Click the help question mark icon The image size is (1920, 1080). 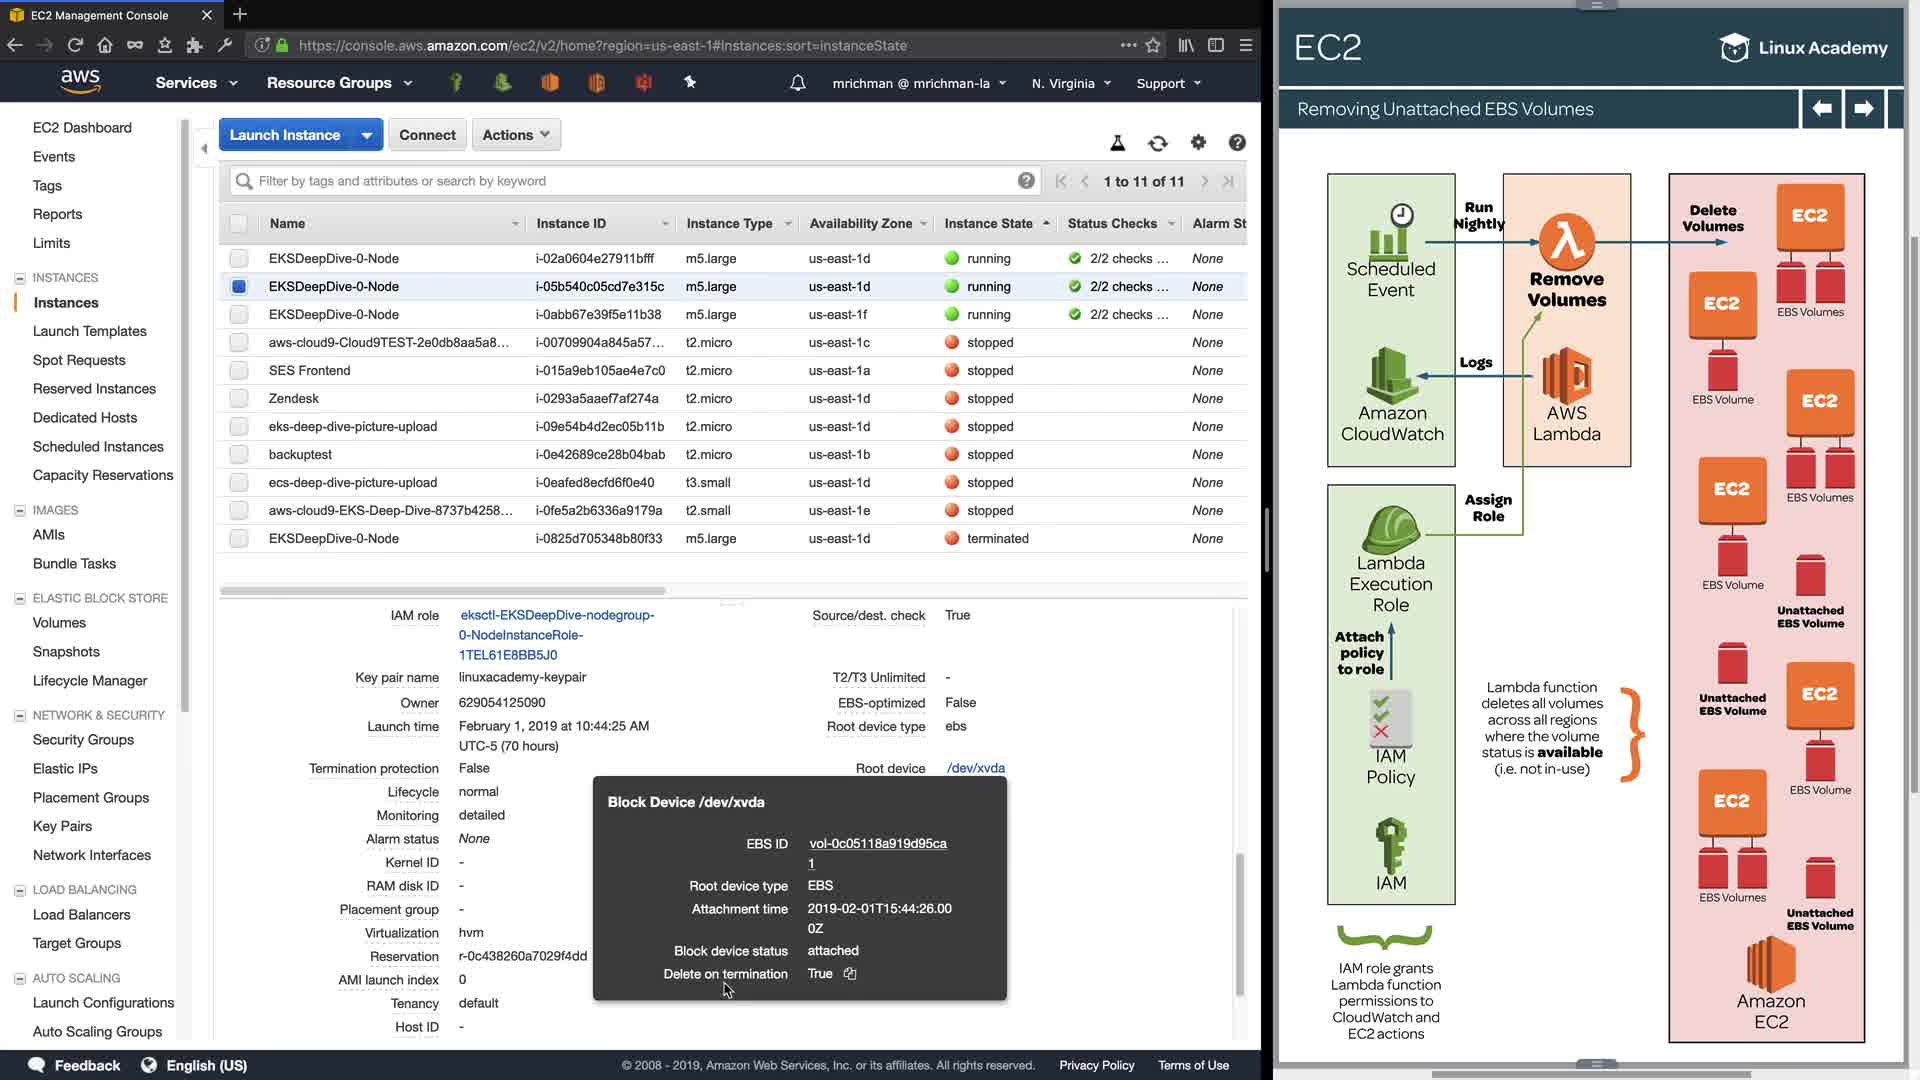click(1237, 143)
